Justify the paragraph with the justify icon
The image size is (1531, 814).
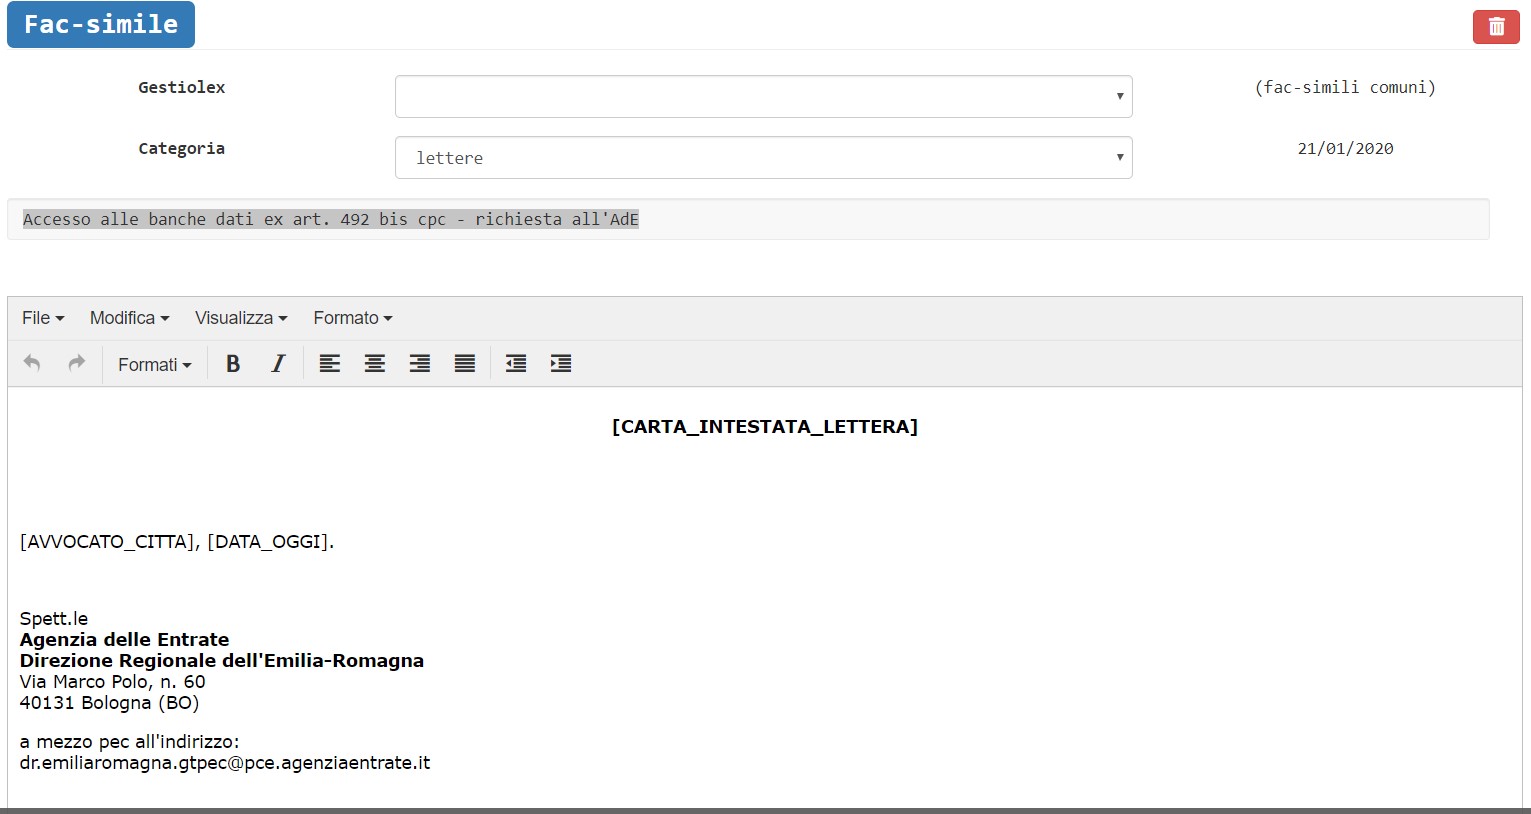tap(464, 363)
